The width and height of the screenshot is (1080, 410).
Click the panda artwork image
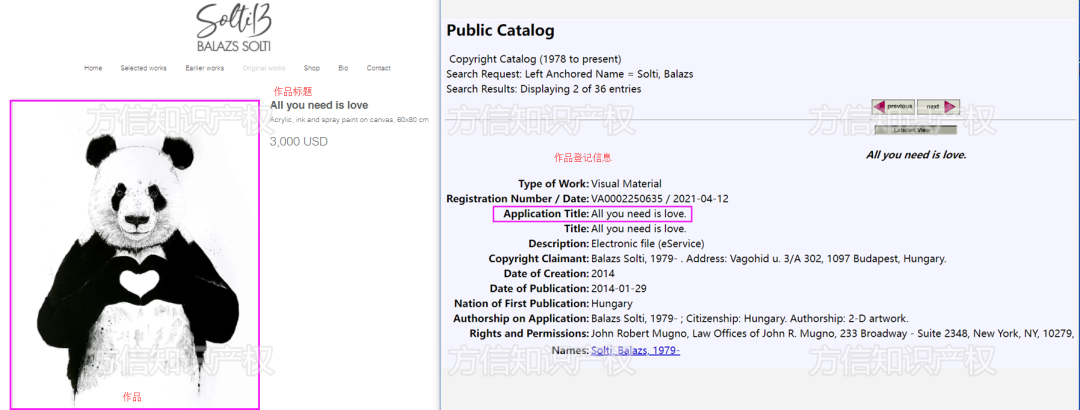point(134,255)
